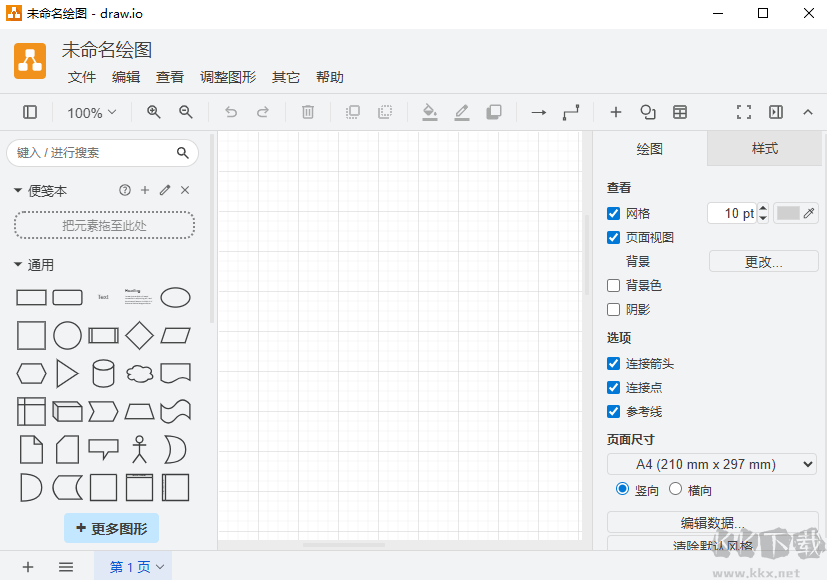Select the actor stick figure shape
827x580 pixels.
[x=140, y=449]
